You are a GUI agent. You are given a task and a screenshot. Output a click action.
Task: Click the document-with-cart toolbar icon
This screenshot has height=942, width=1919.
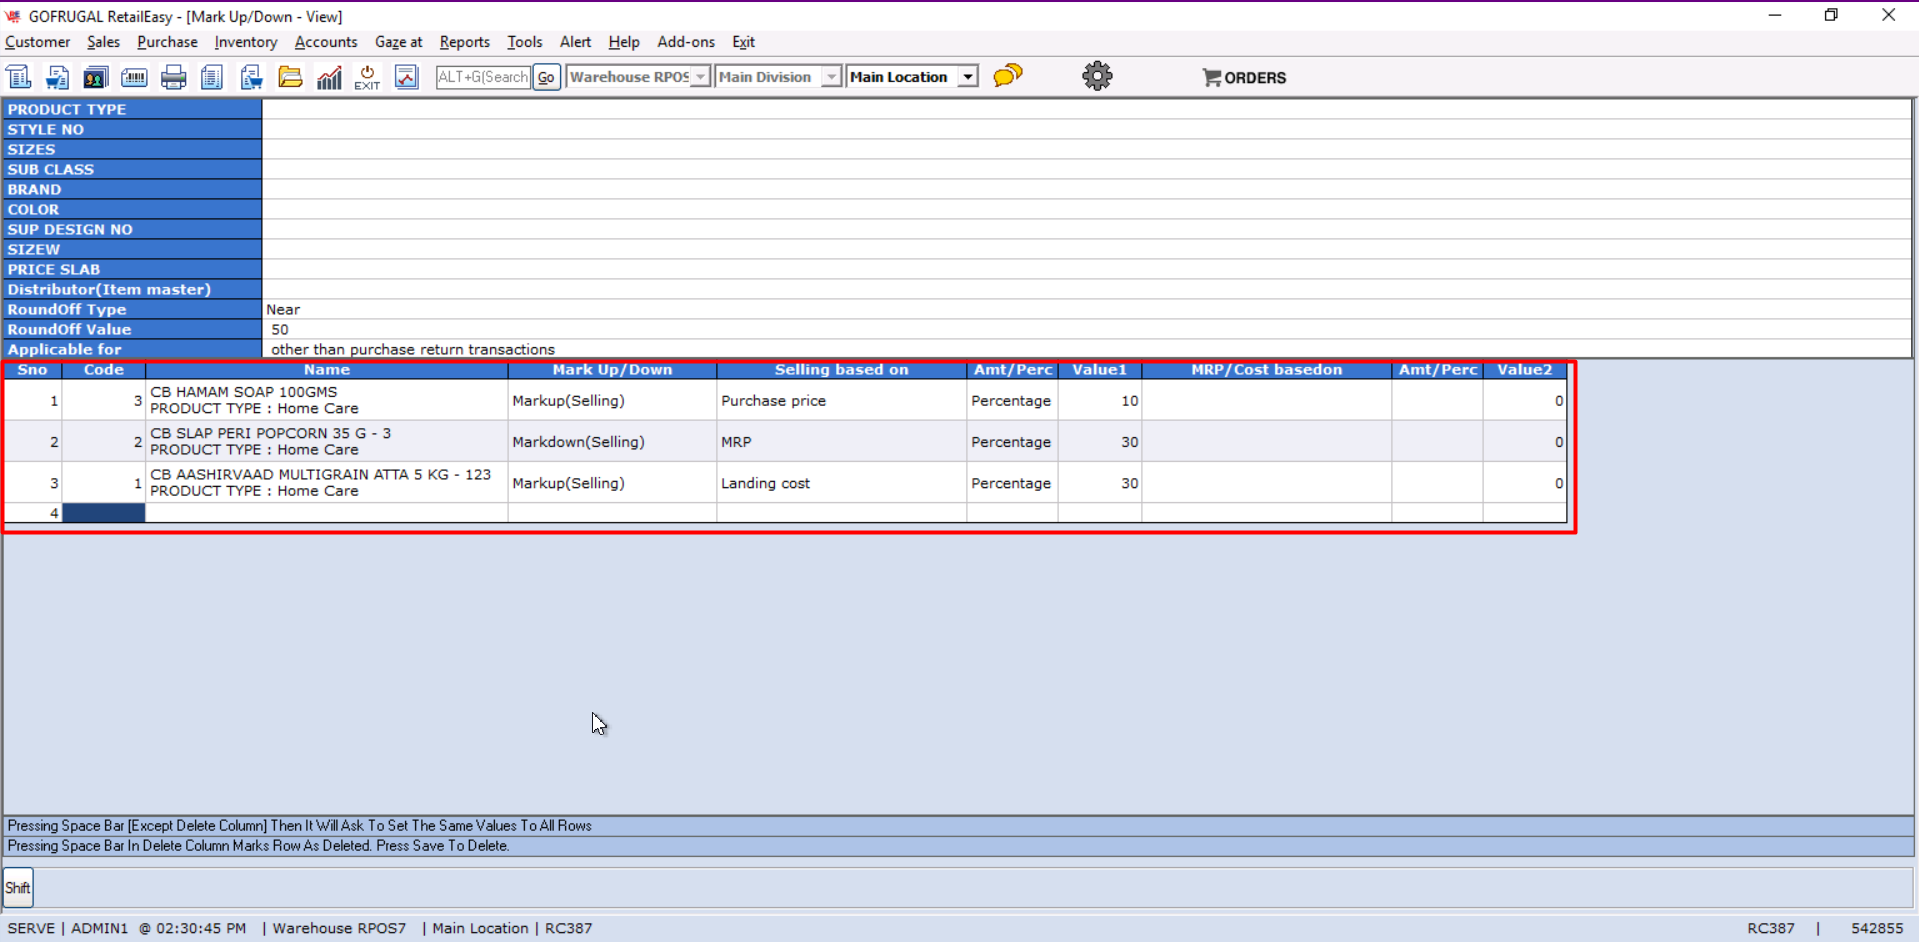click(58, 77)
